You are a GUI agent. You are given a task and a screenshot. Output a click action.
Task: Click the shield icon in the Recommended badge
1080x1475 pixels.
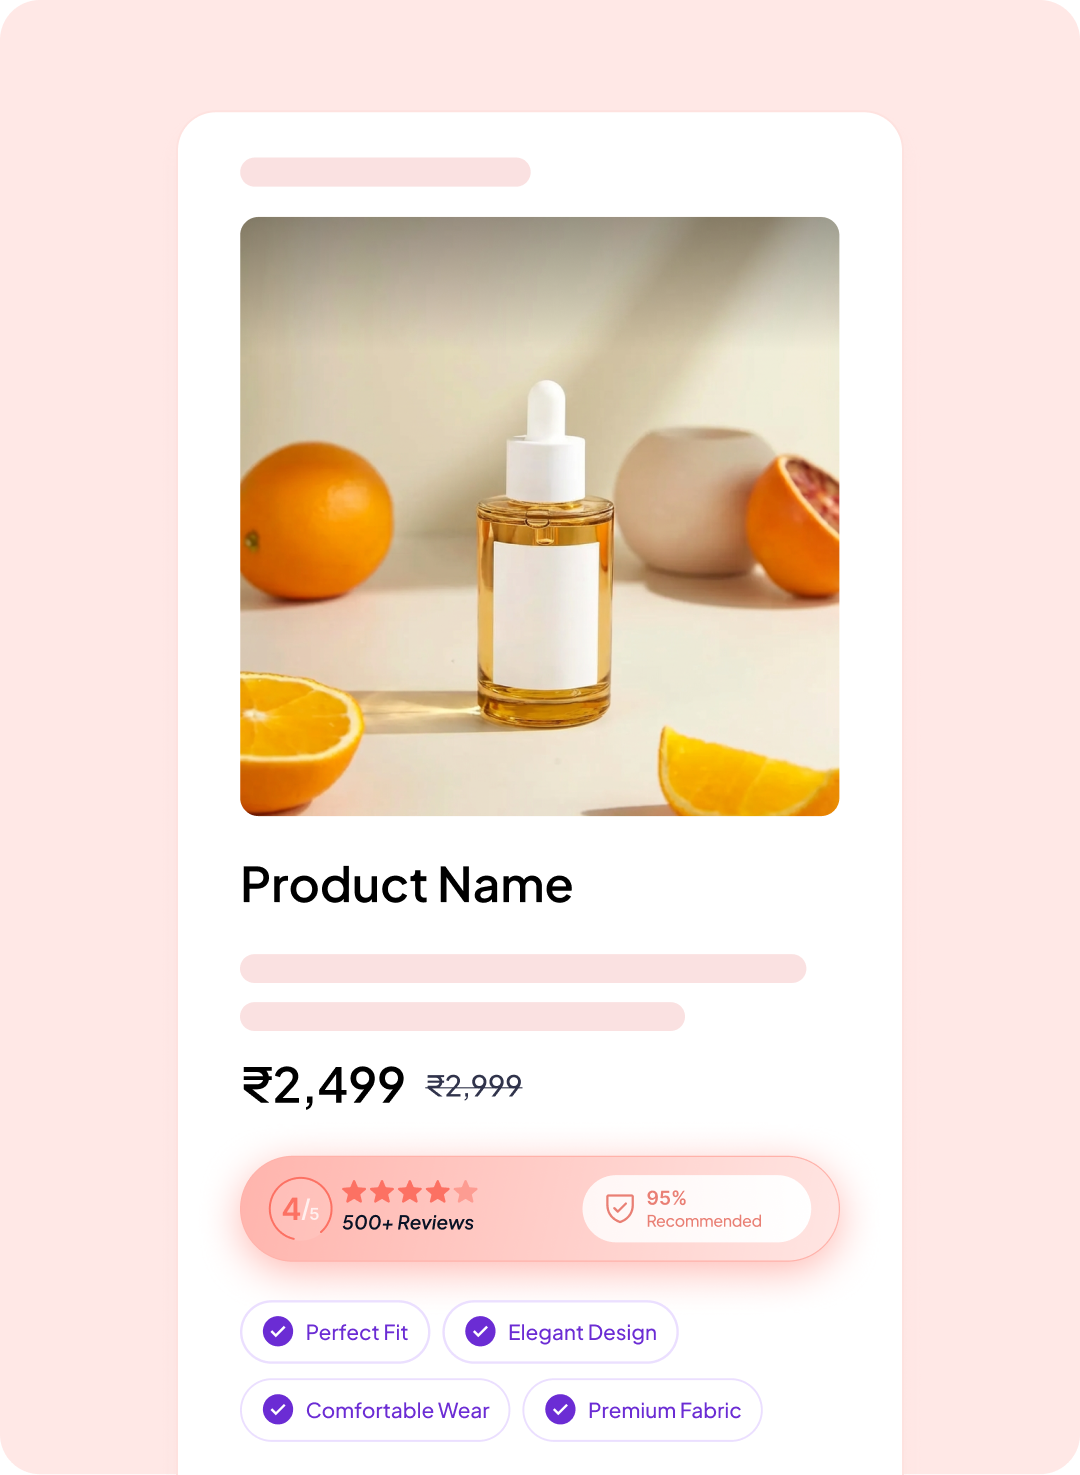coord(620,1208)
